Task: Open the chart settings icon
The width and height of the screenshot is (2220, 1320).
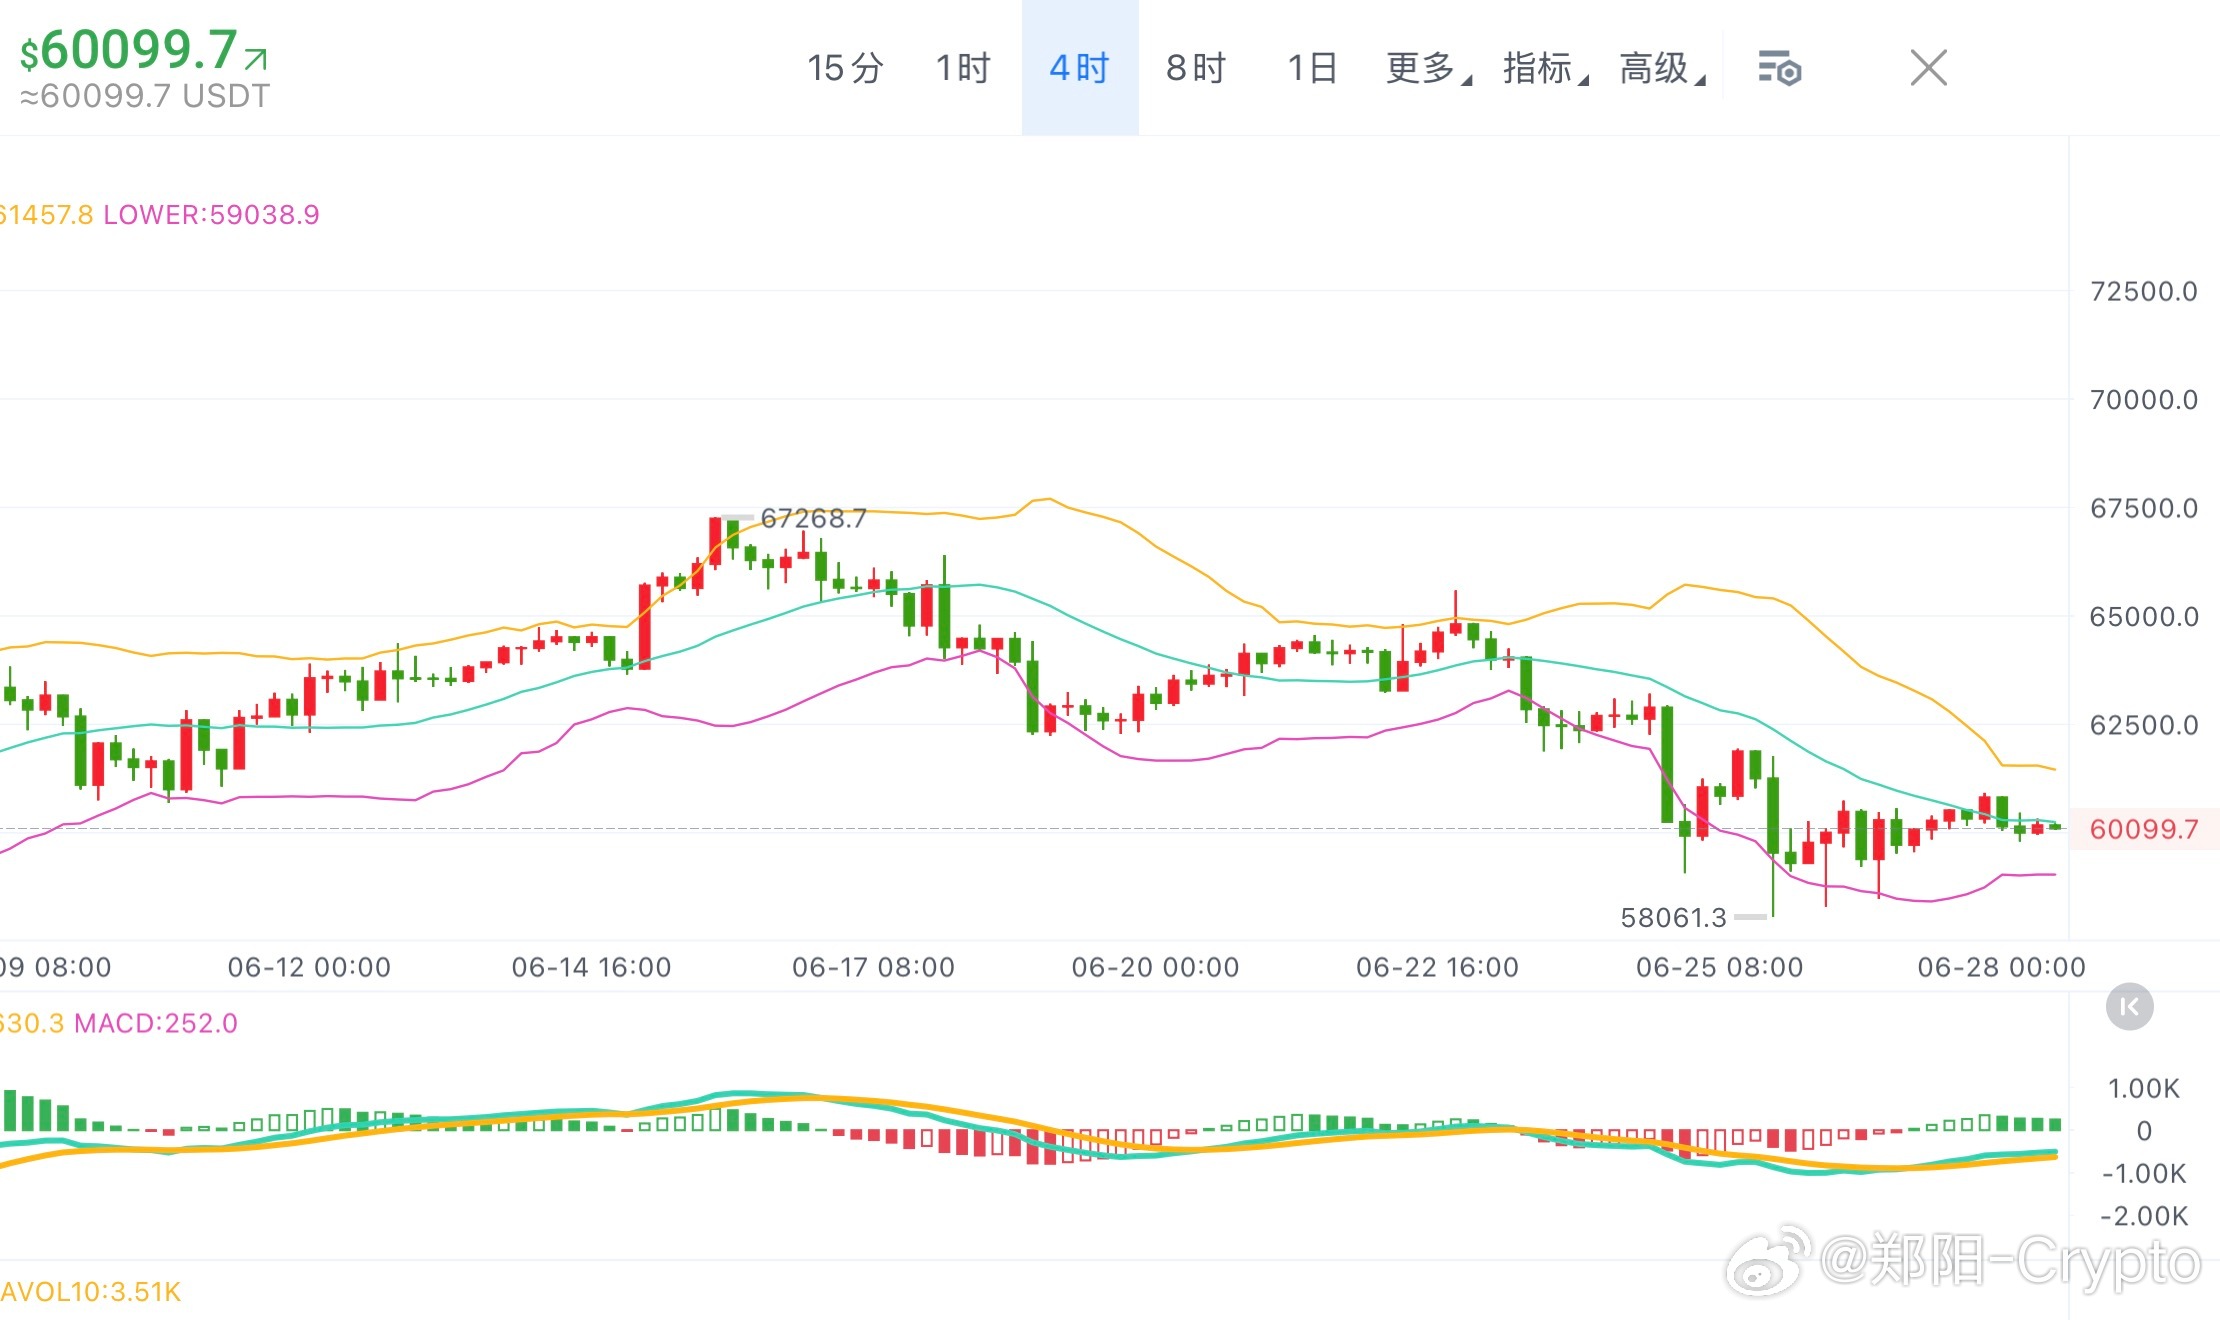Action: click(x=1779, y=69)
